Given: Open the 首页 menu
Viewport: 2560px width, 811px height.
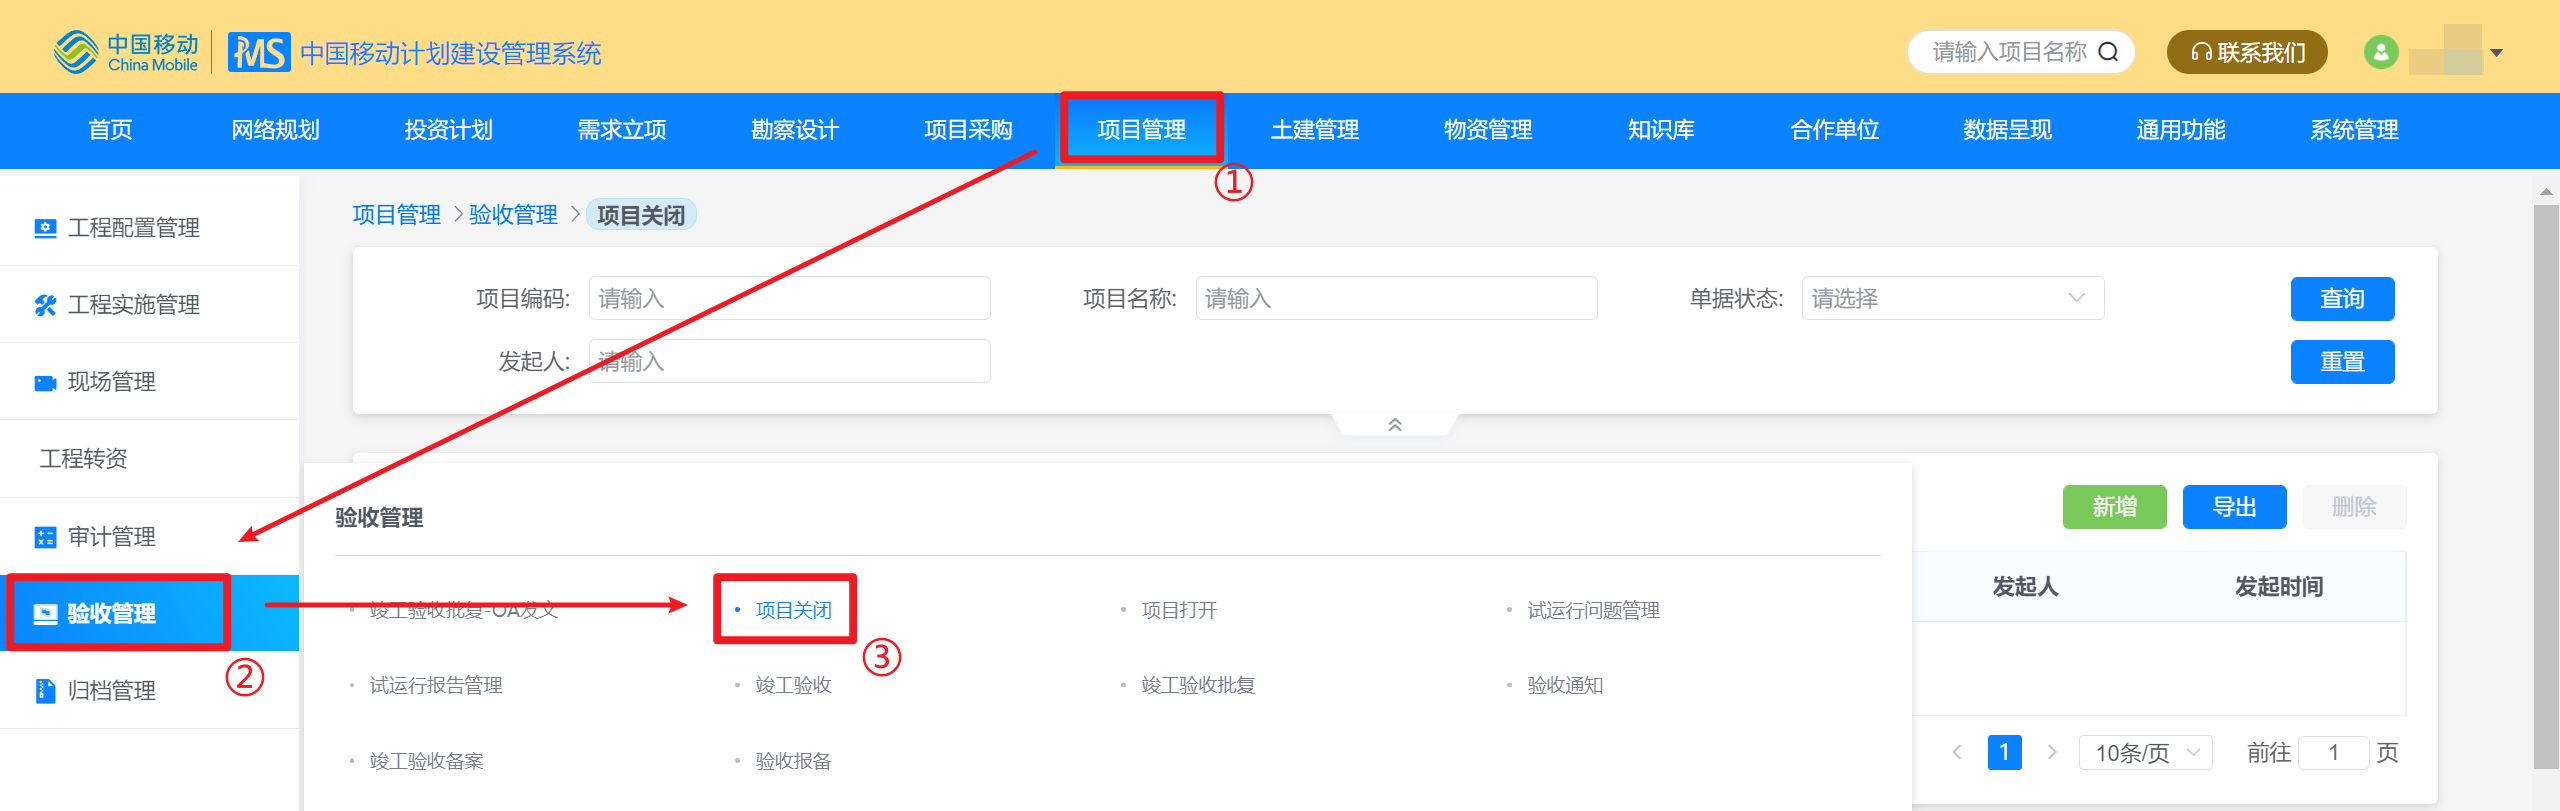Looking at the screenshot, I should (110, 130).
